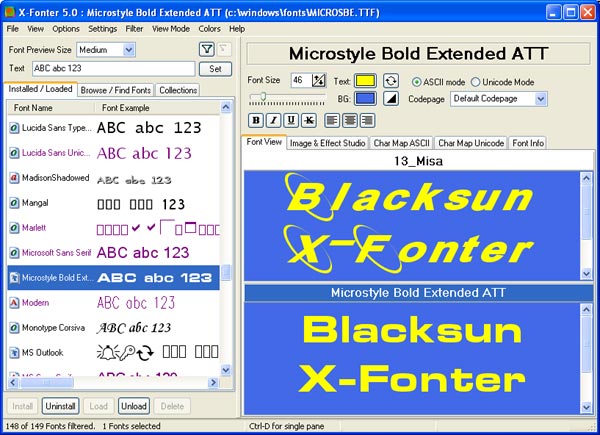Open the Settings menu
The height and width of the screenshot is (435, 600).
(x=103, y=29)
